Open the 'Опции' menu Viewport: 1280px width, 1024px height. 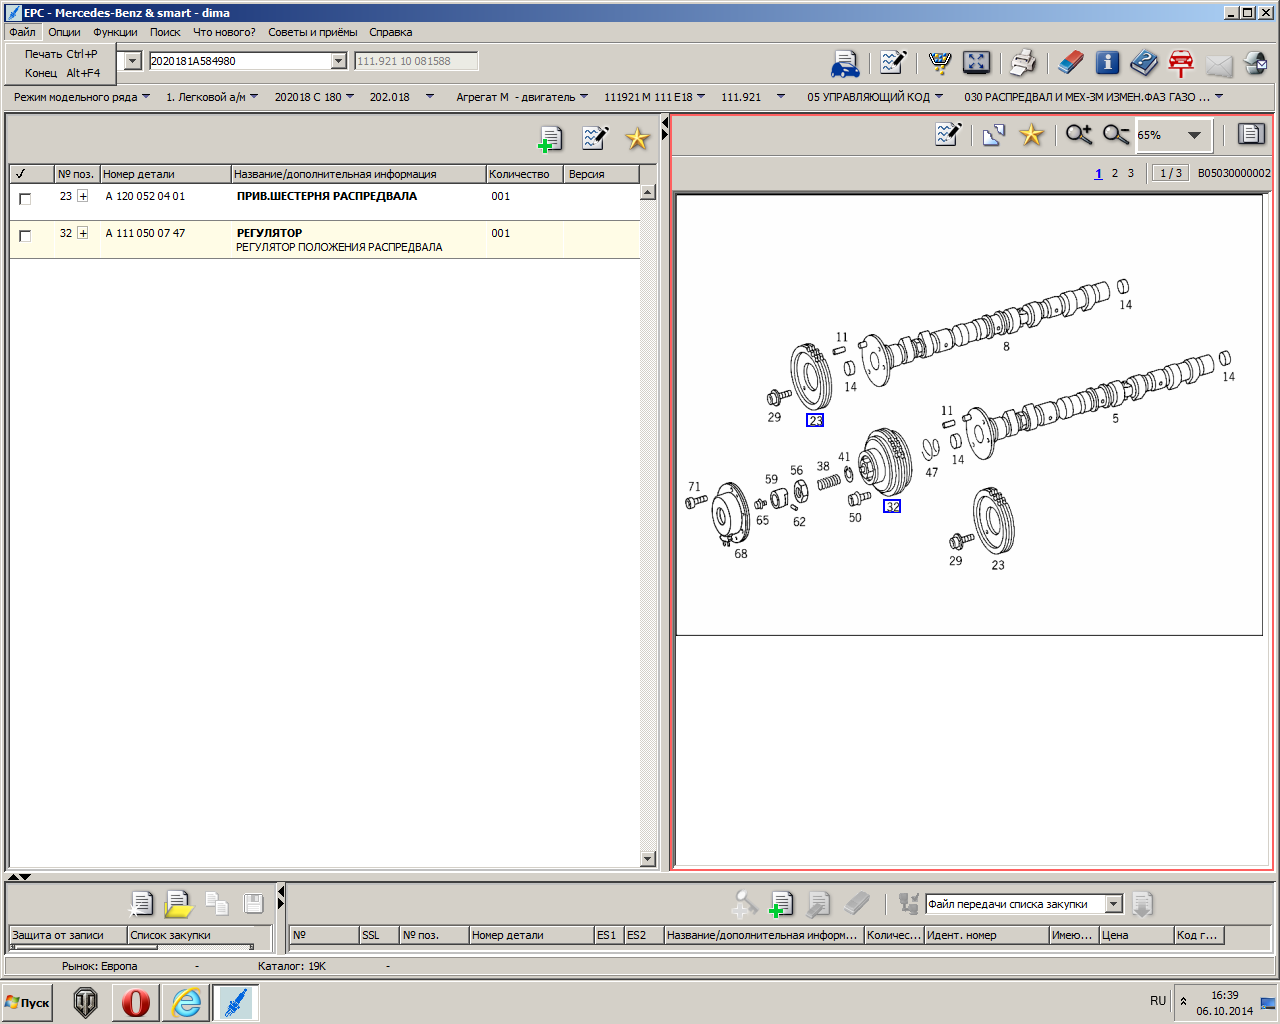point(64,32)
